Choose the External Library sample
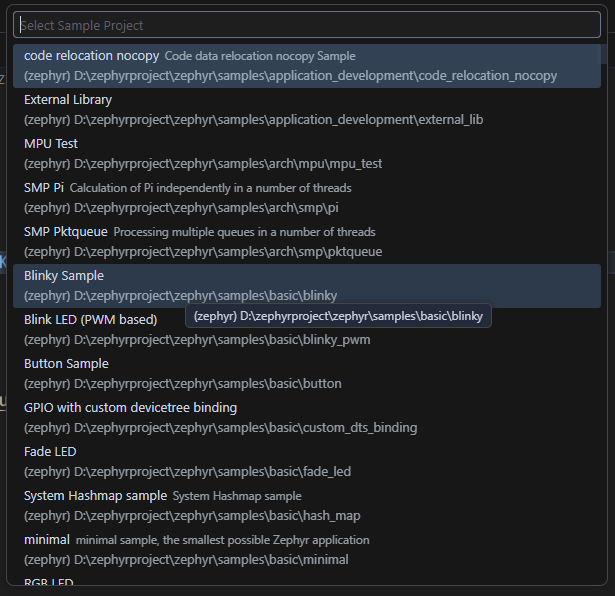This screenshot has width=615, height=596. coord(307,110)
